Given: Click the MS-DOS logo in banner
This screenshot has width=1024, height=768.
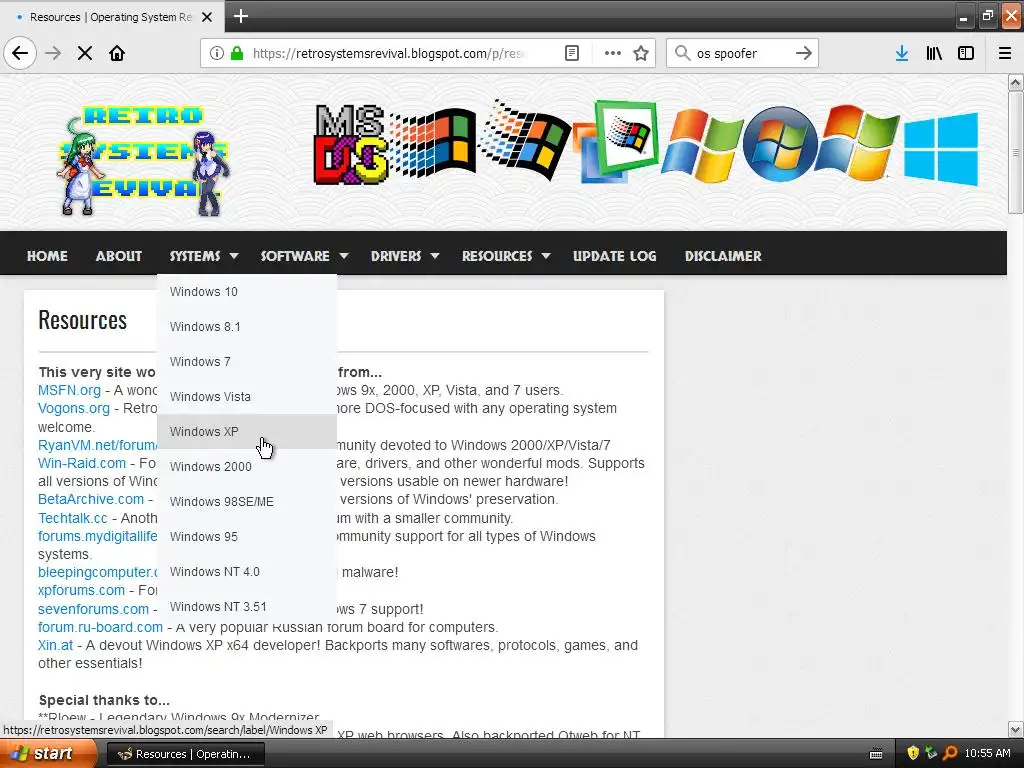Looking at the screenshot, I should (349, 144).
